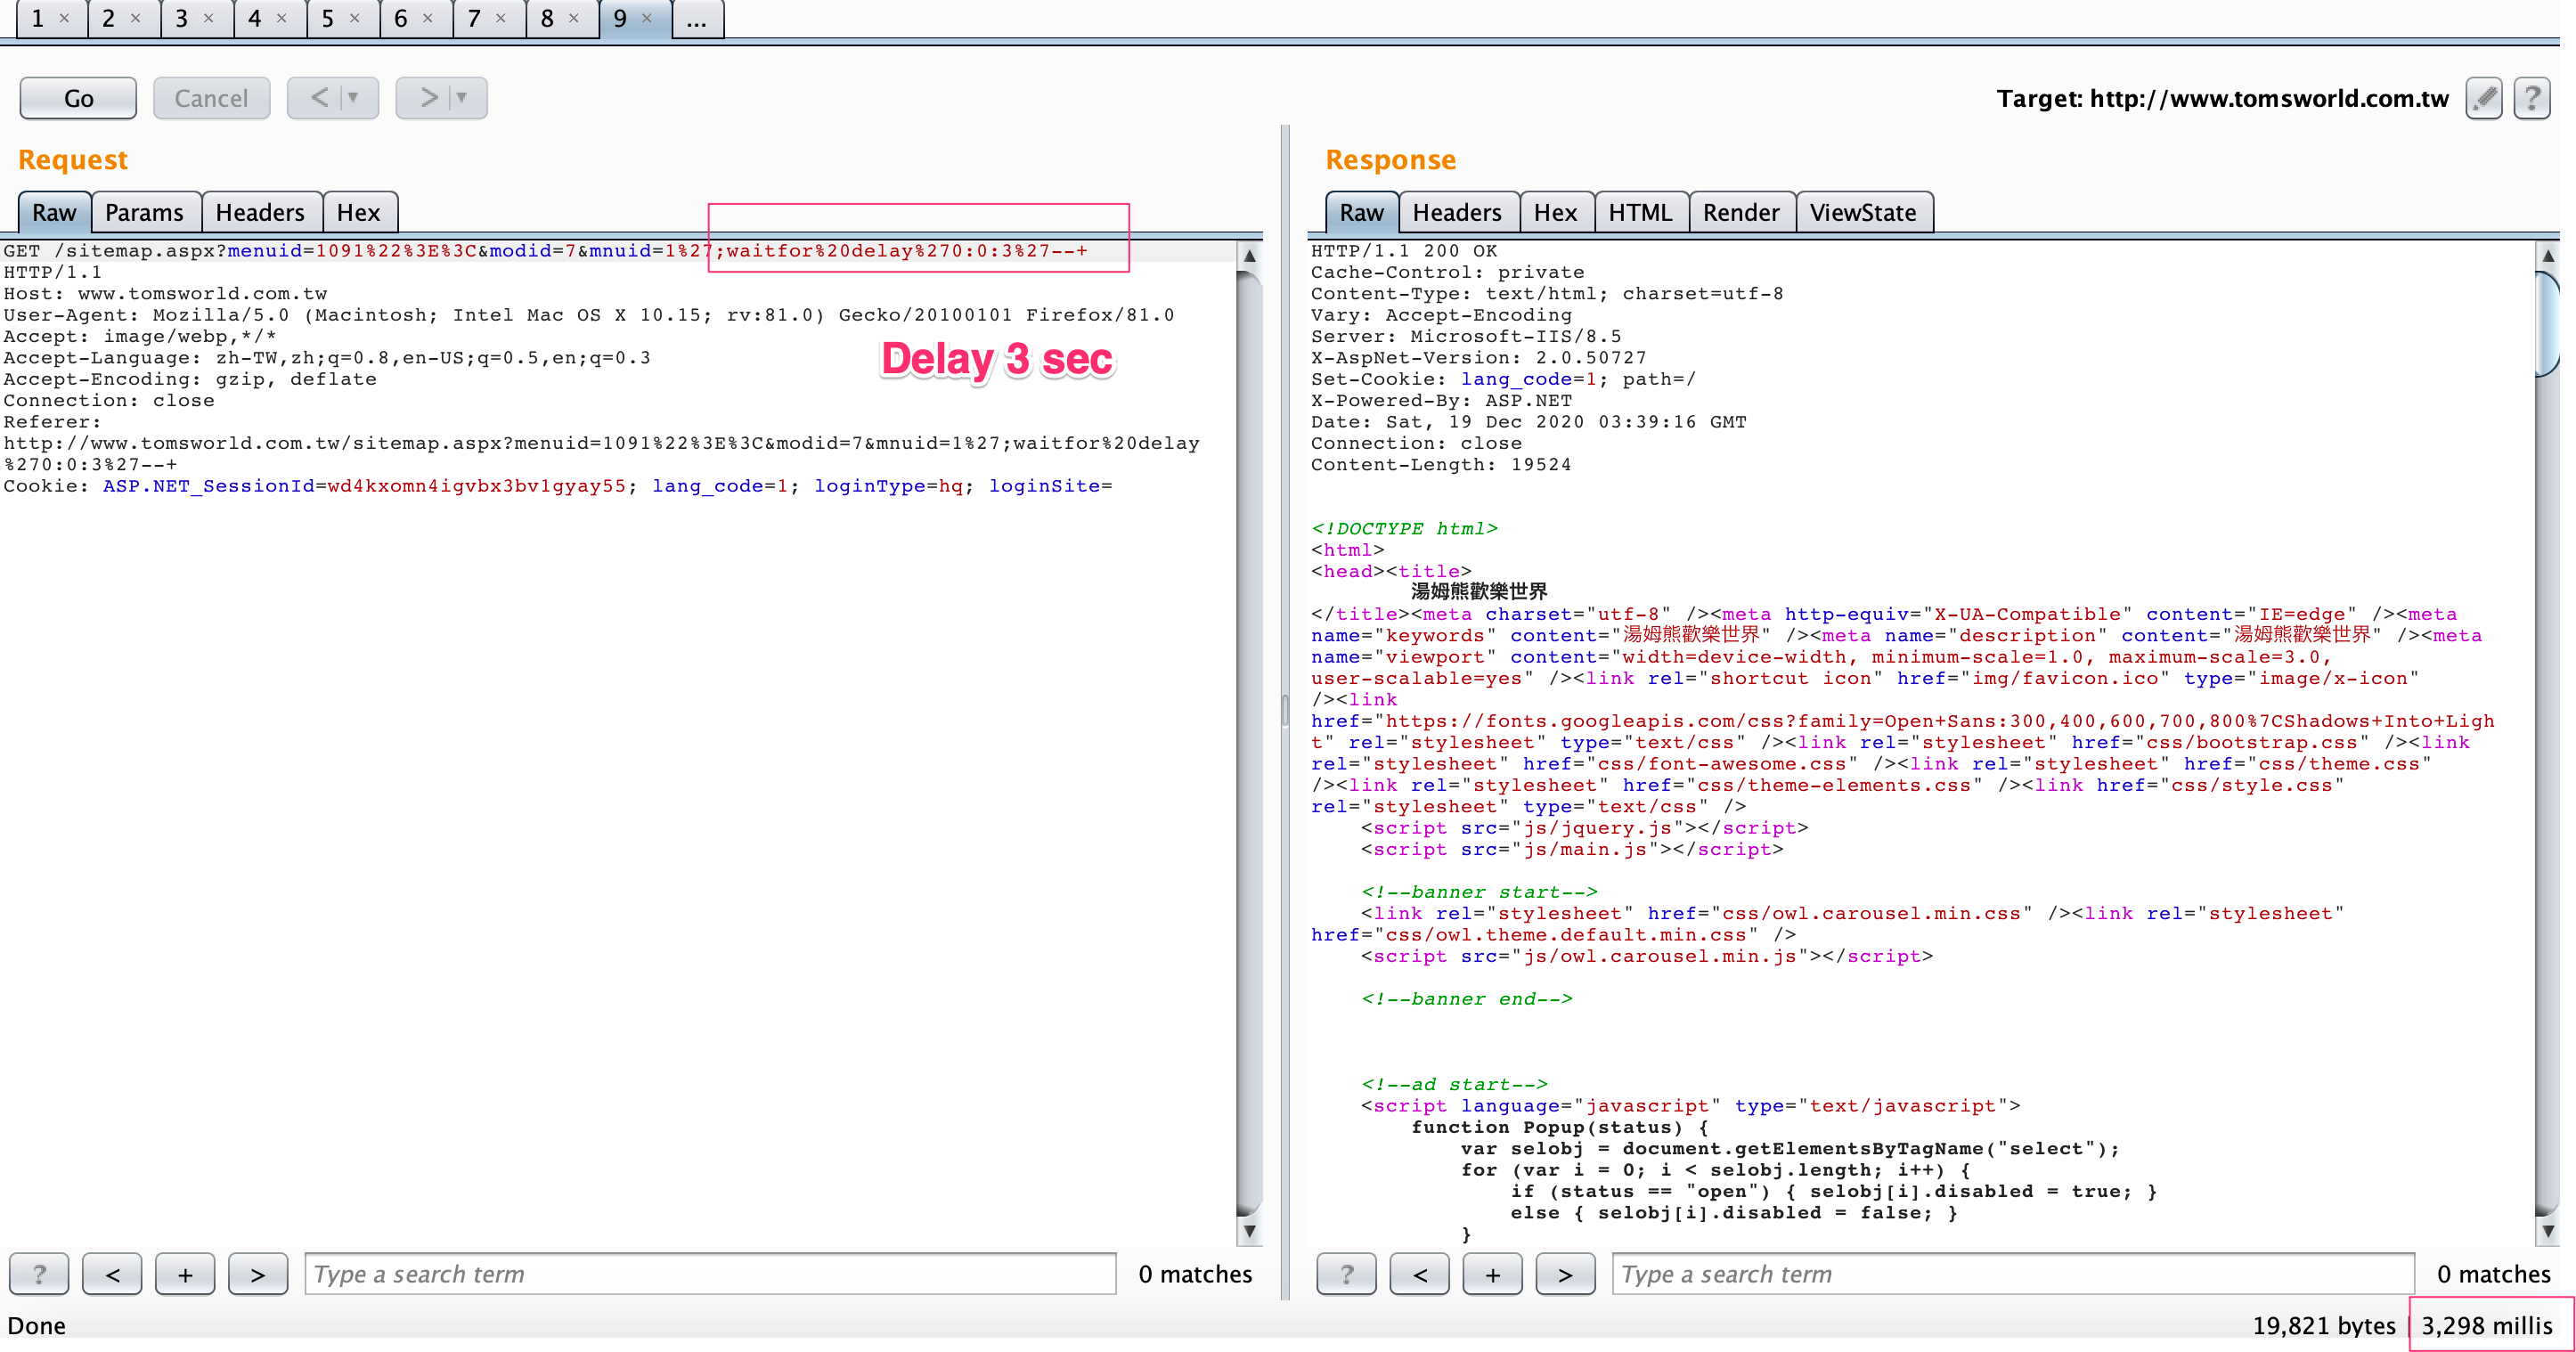
Task: Click the pane divider handle between Request and Response
Action: (1285, 710)
